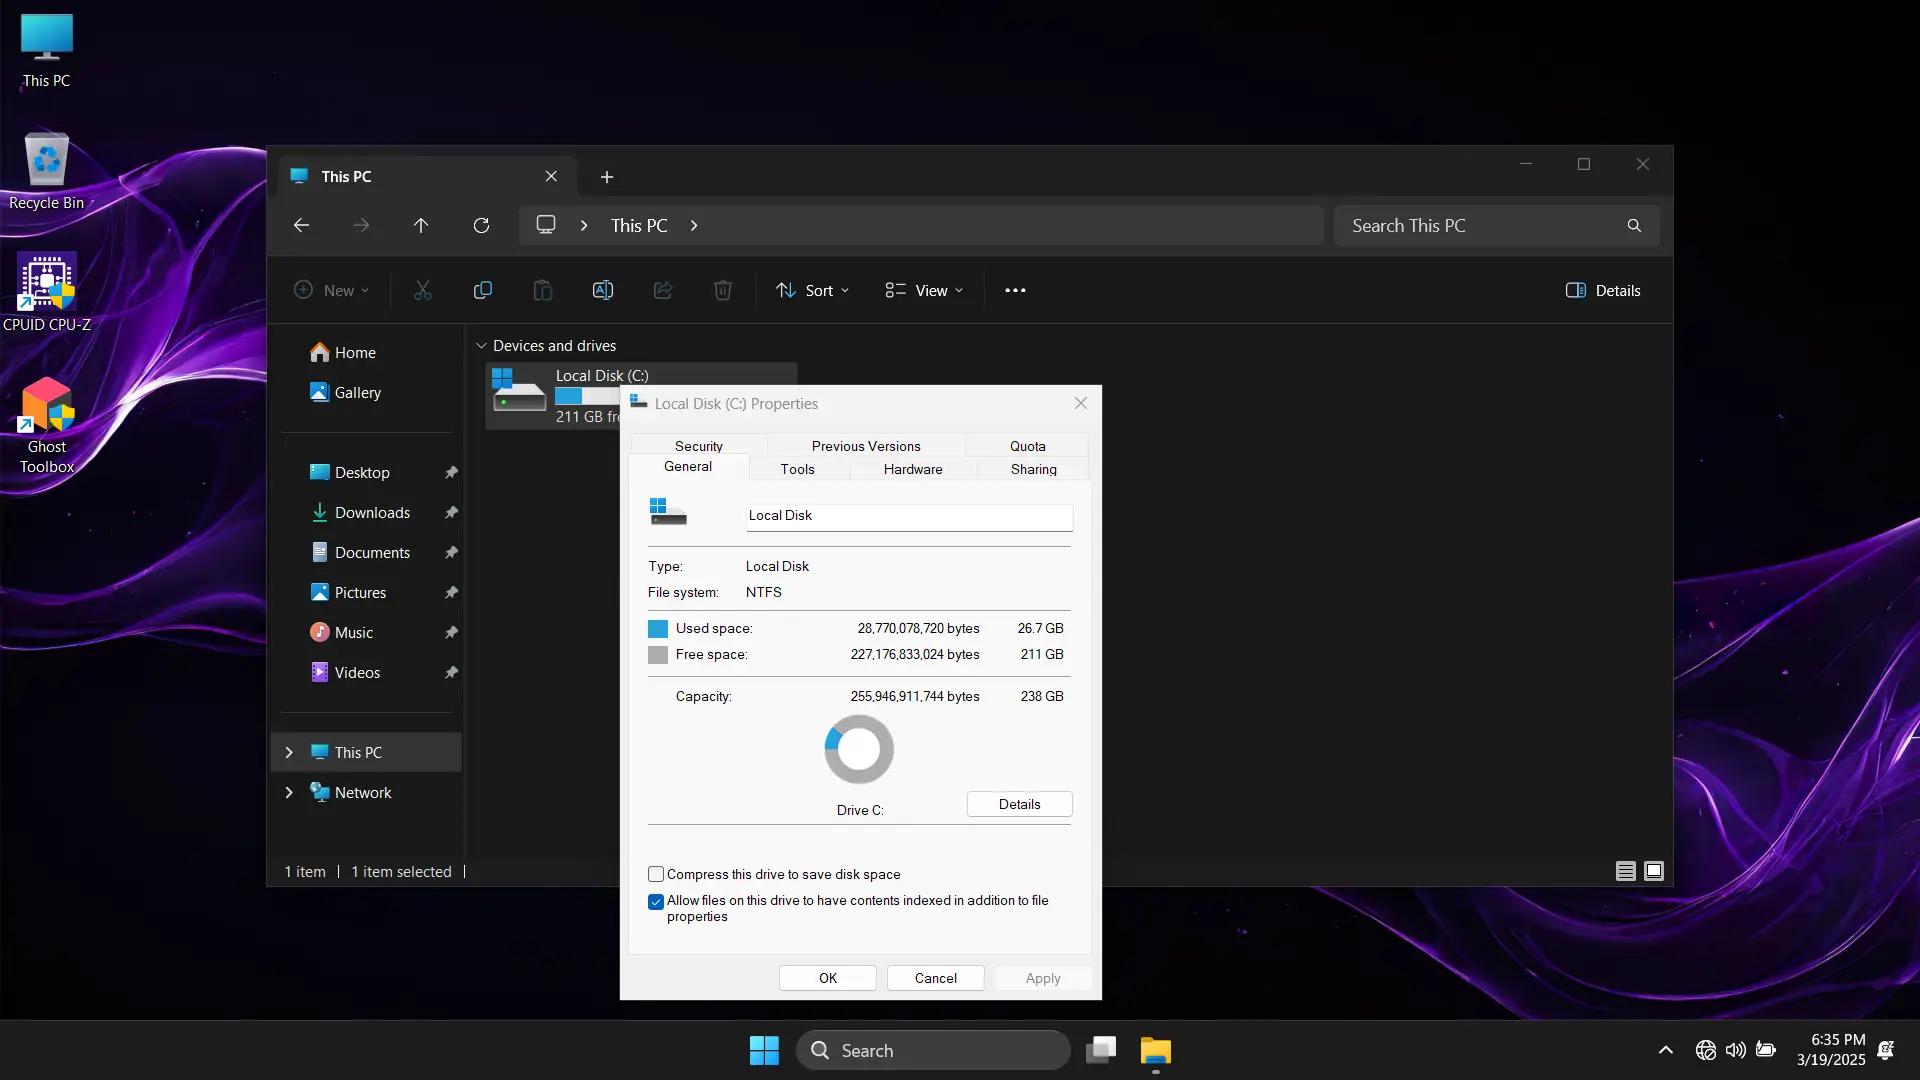This screenshot has width=1920, height=1080.
Task: Click the Paste icon in the toolbar
Action: point(542,290)
